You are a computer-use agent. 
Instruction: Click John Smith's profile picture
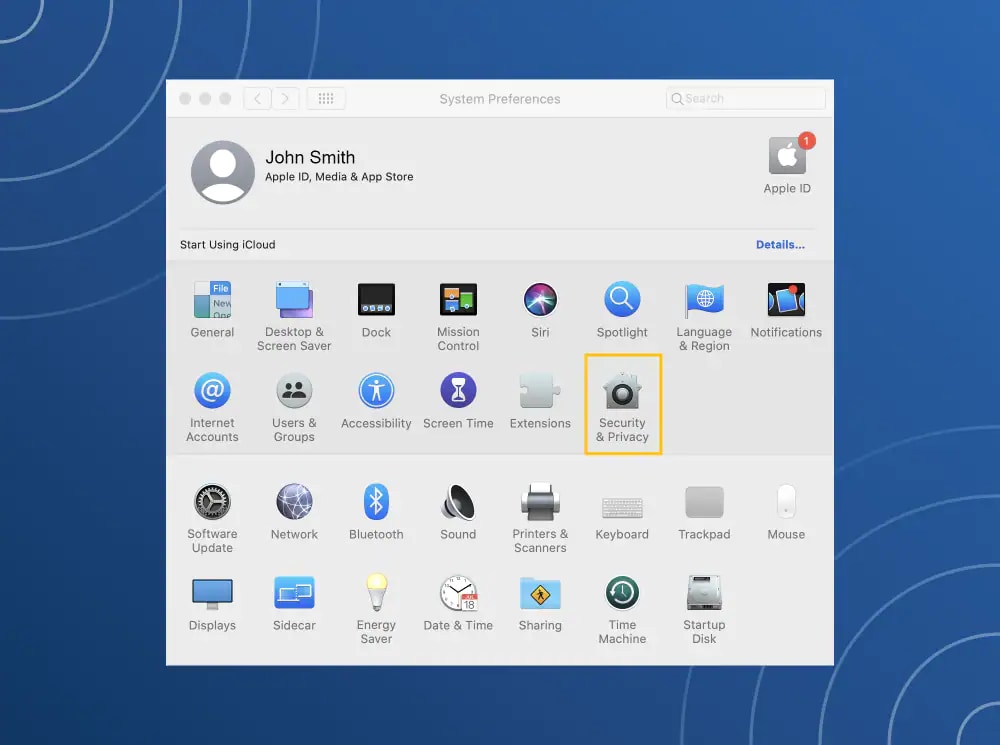[223, 172]
